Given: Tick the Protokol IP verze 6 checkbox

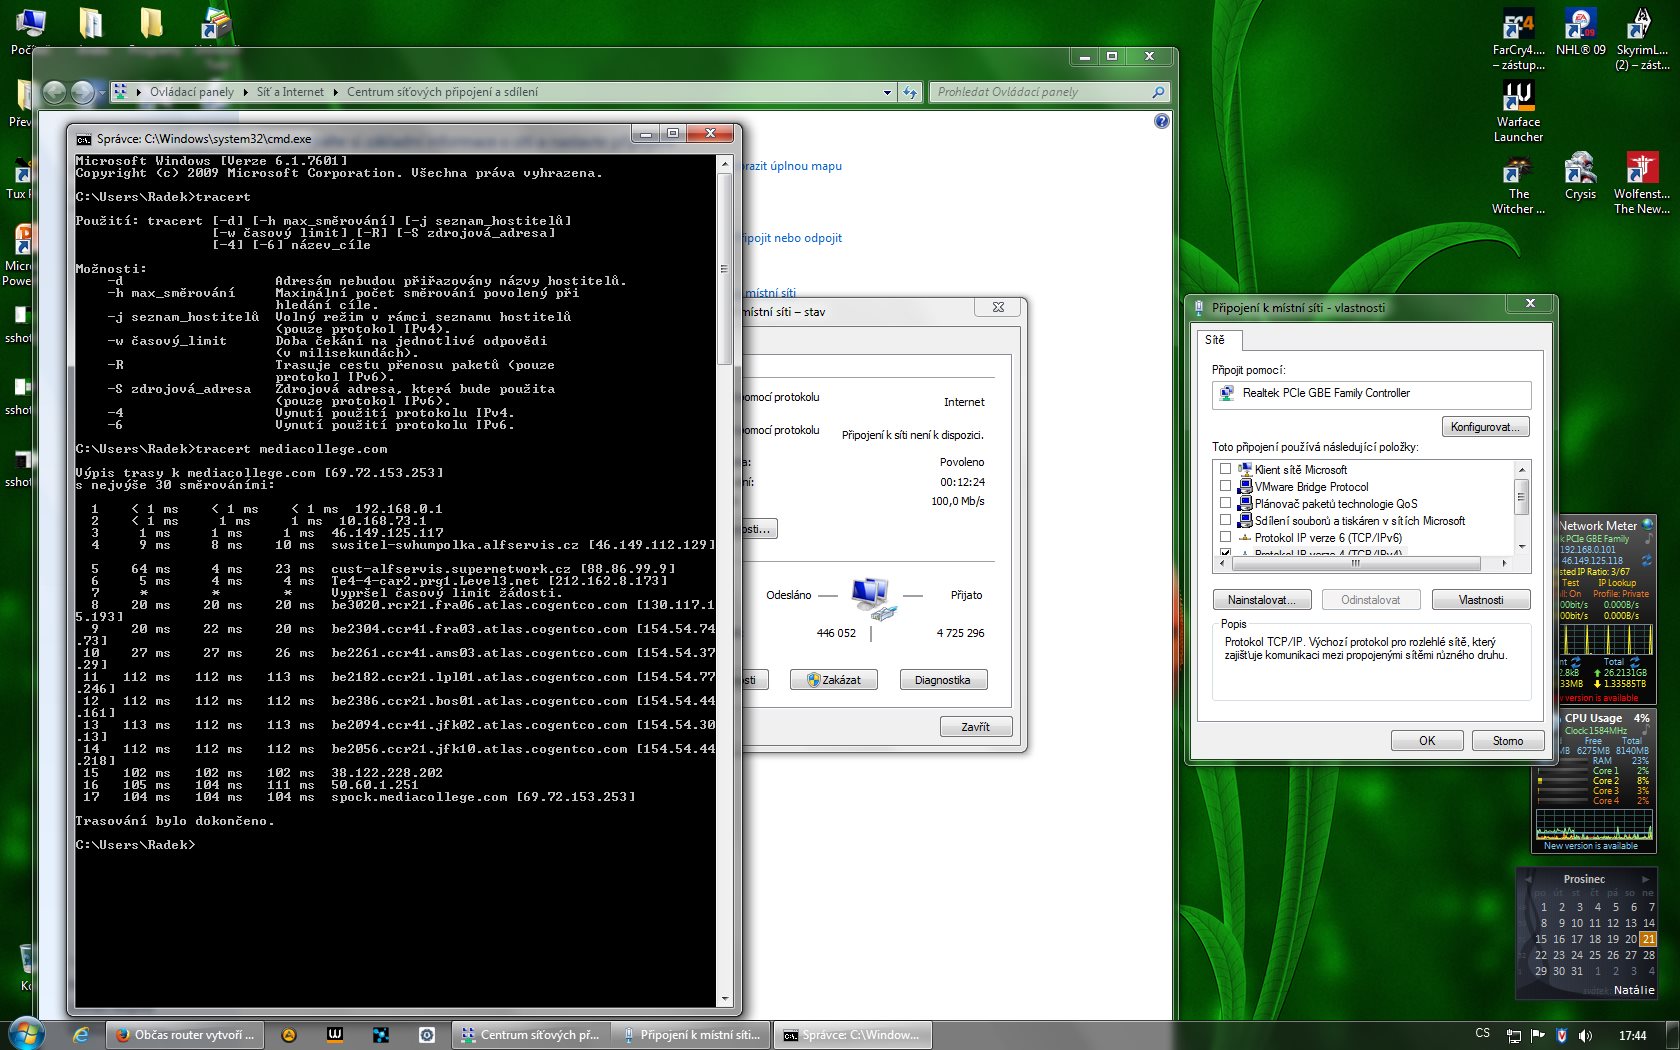Looking at the screenshot, I should 1225,537.
